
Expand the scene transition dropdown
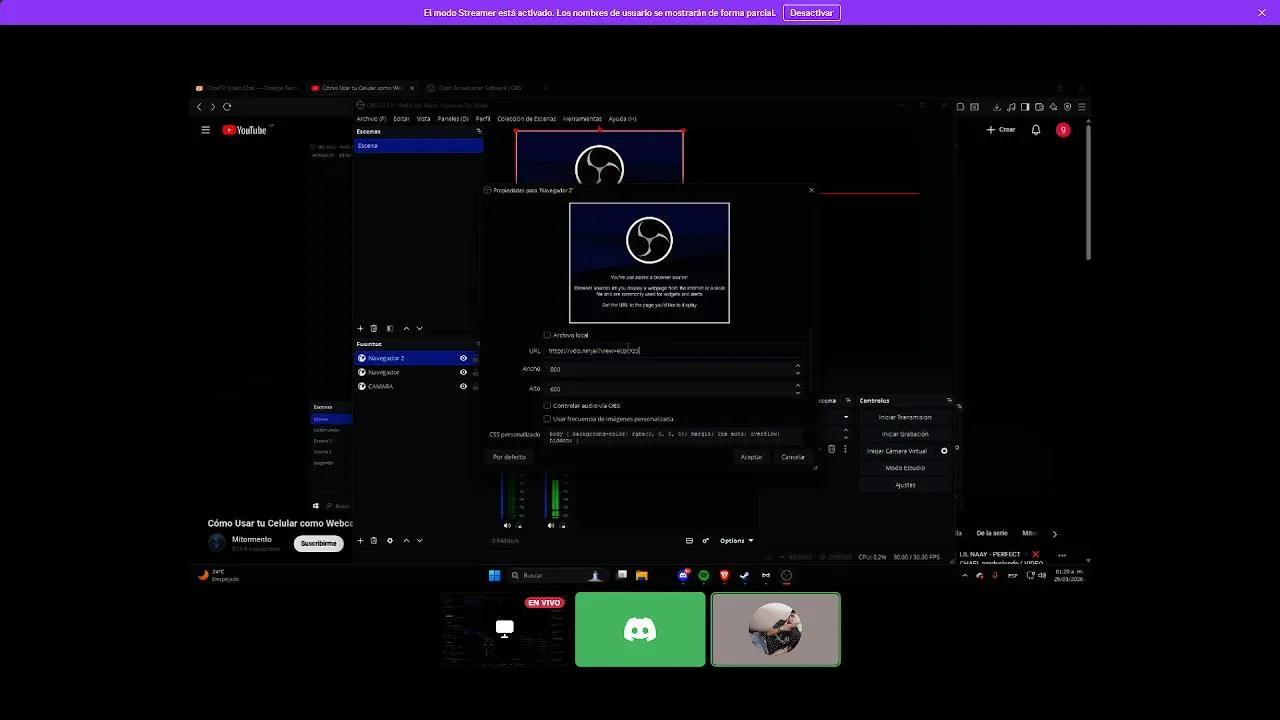[846, 417]
